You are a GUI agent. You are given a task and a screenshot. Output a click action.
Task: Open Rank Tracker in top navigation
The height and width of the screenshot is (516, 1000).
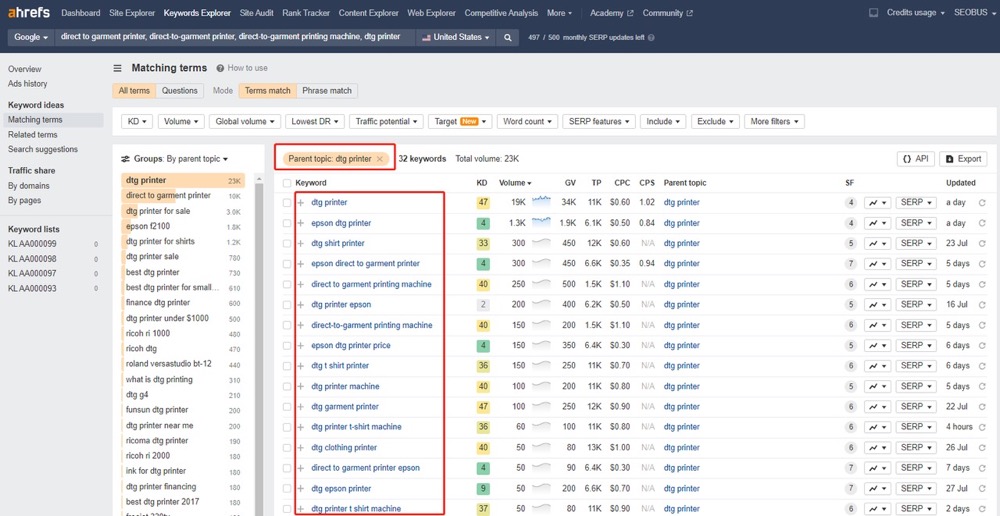[307, 13]
